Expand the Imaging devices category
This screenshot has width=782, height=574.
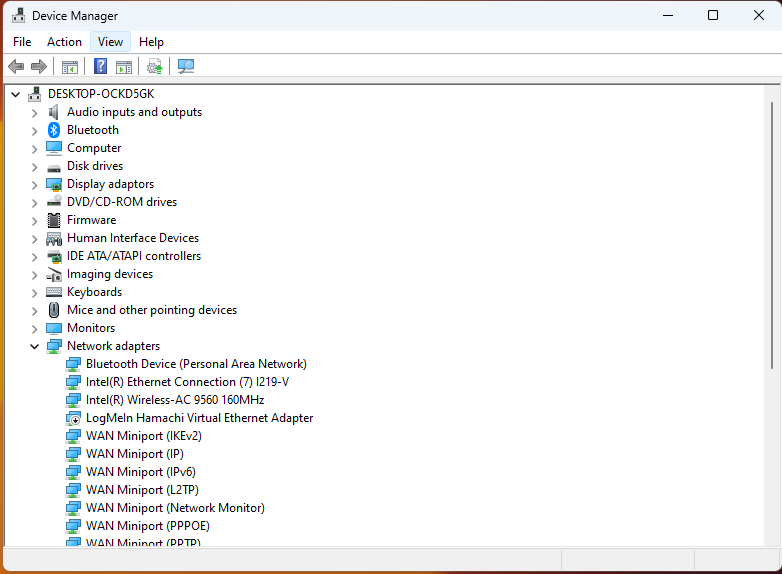pos(34,275)
